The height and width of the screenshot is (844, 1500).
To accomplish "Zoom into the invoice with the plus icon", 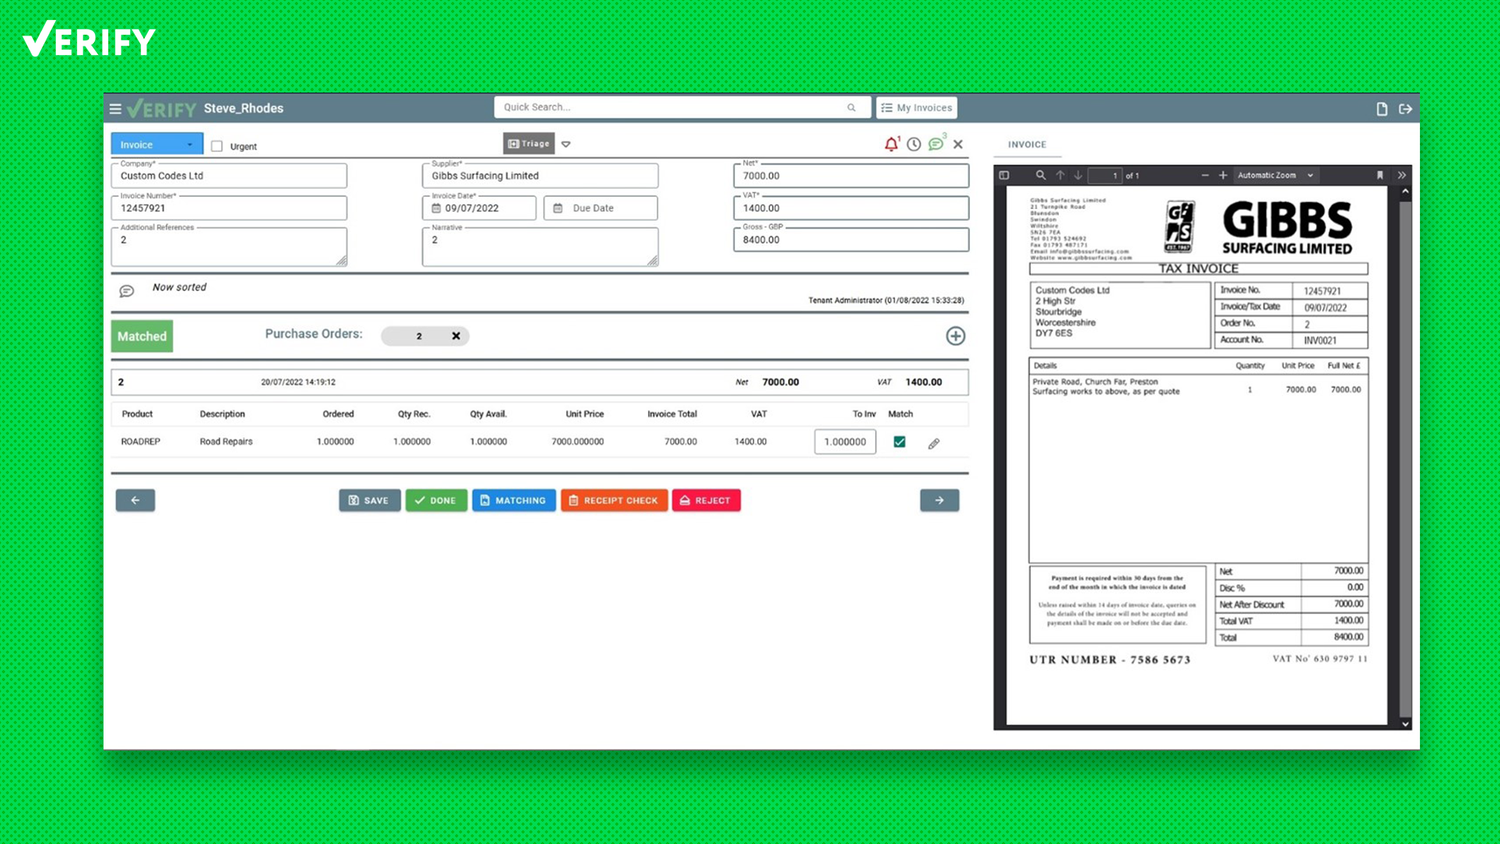I will point(1222,175).
